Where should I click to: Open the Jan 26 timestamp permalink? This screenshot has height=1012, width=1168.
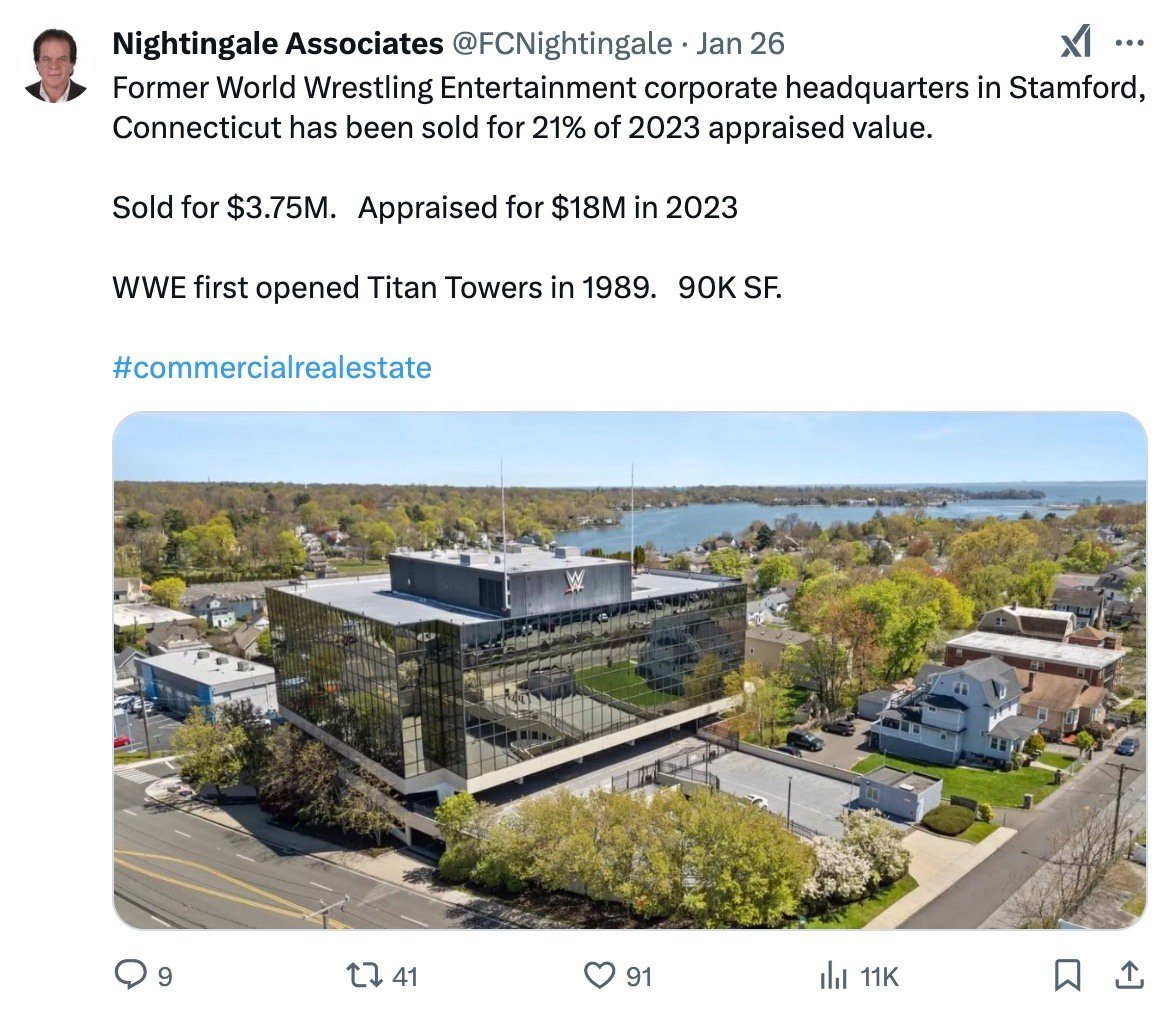[740, 44]
